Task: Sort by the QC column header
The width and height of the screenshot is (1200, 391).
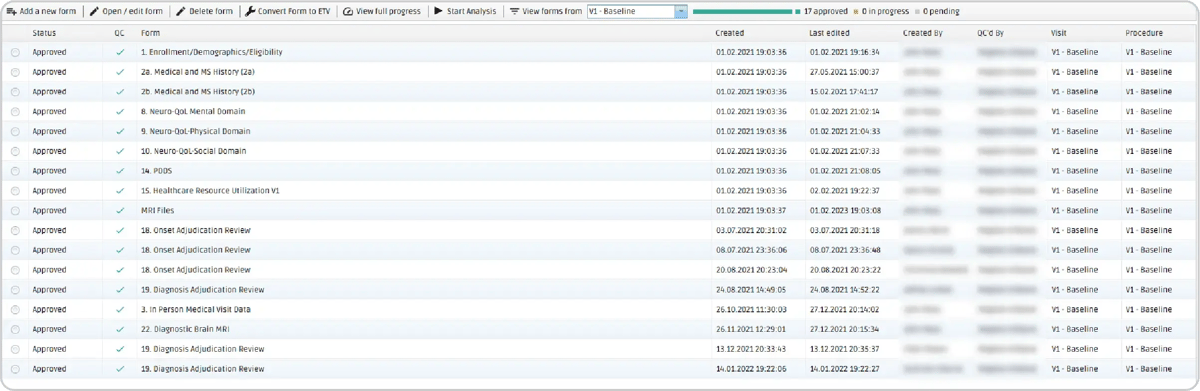Action: point(120,33)
